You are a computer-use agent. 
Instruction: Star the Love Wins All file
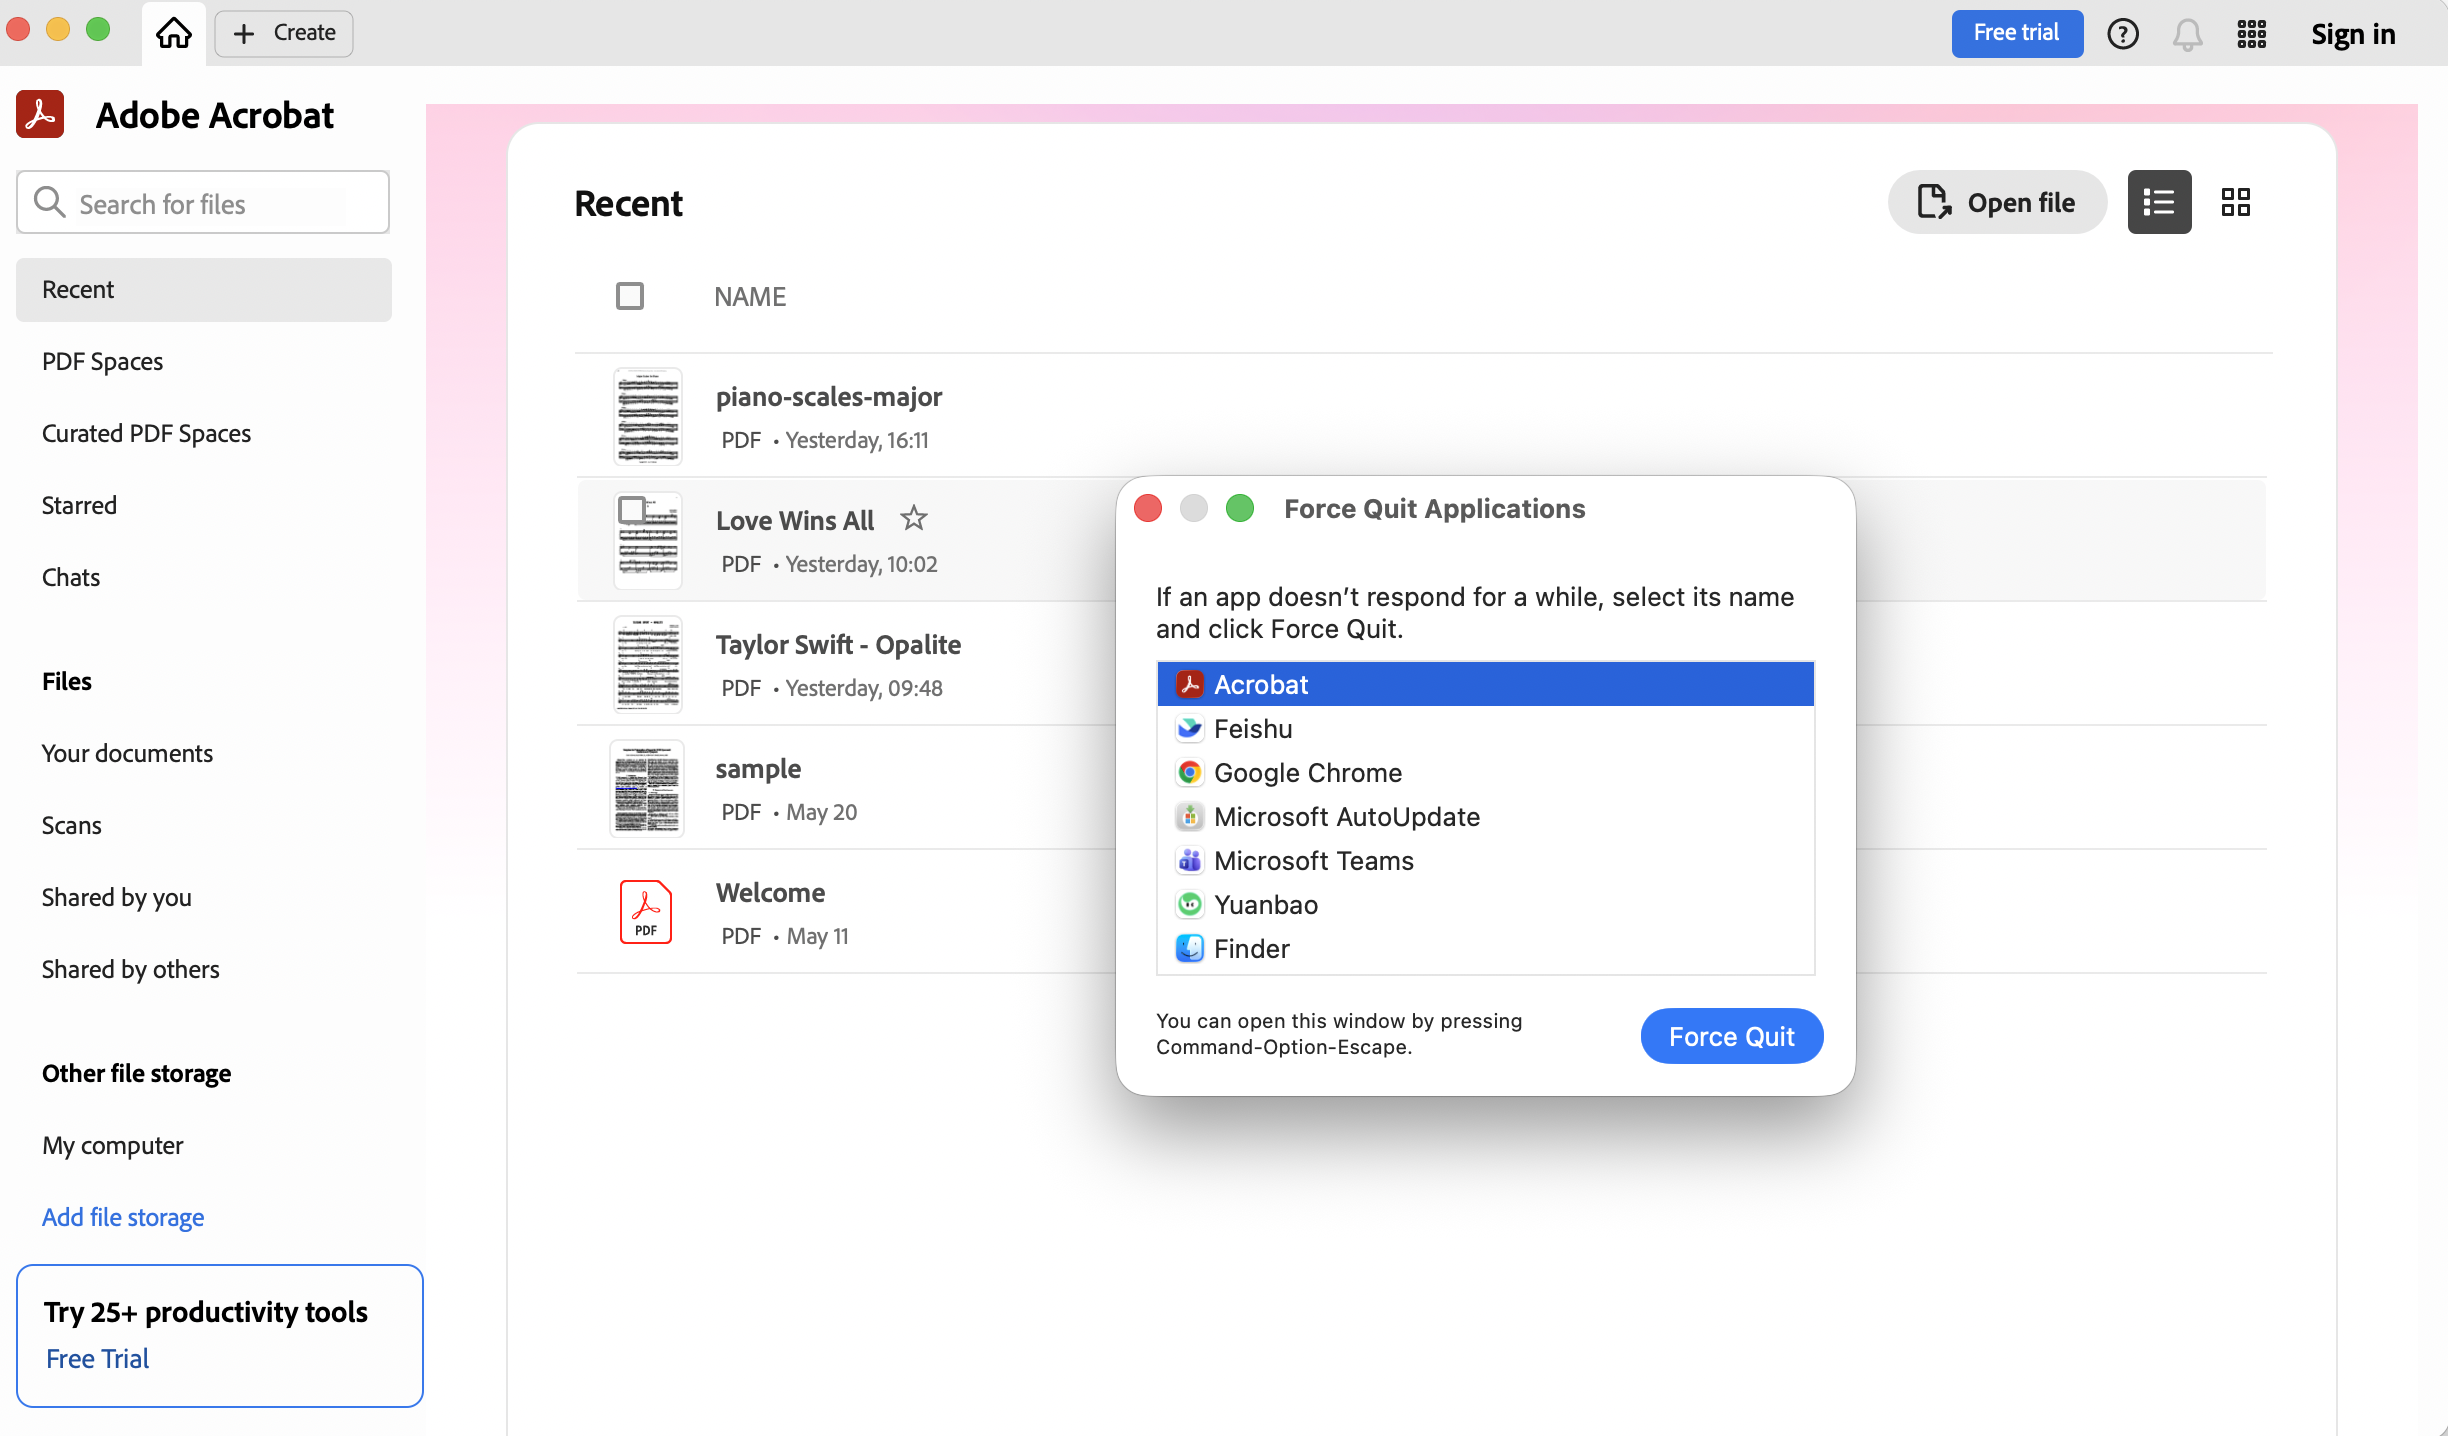click(914, 518)
